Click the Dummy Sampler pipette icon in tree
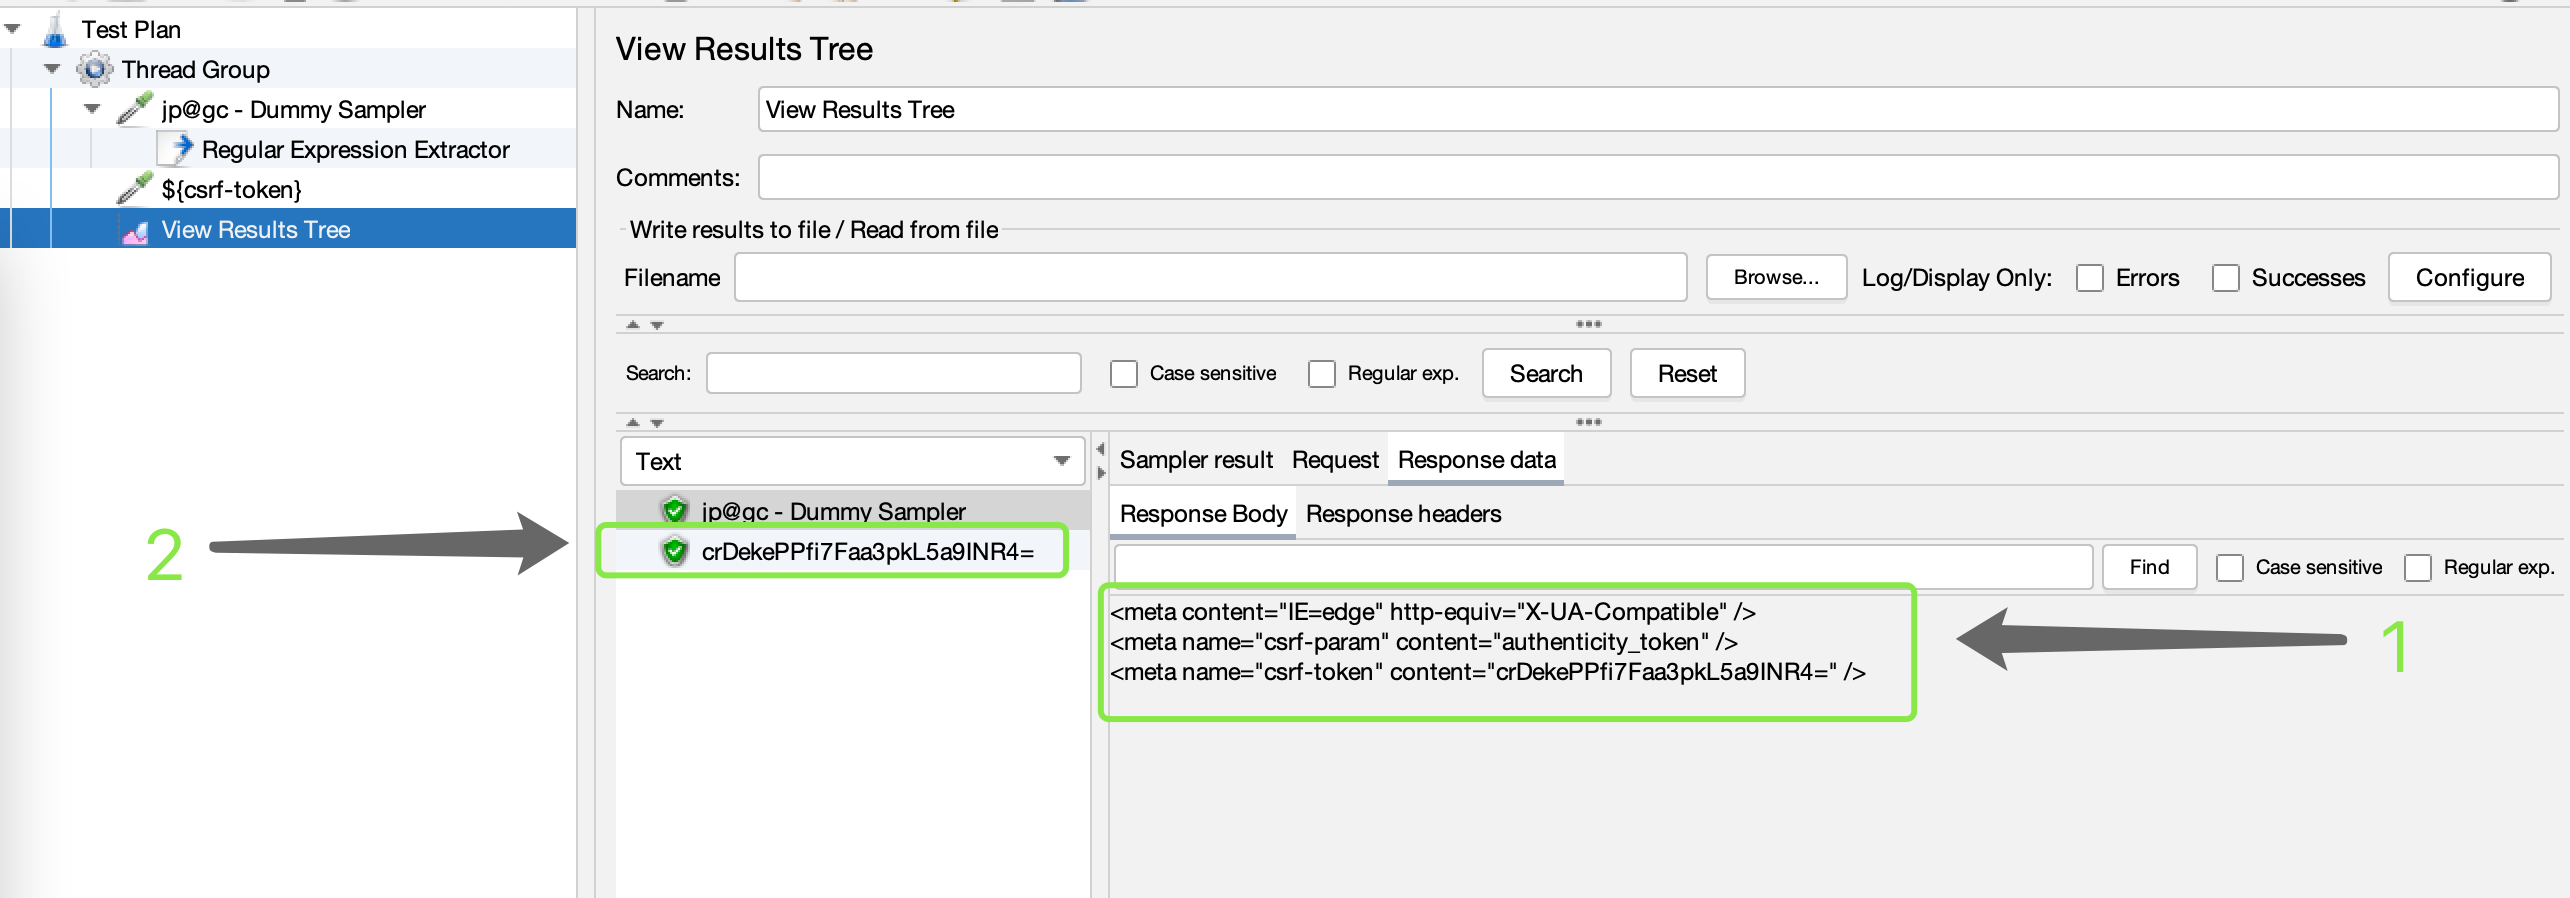 135,109
